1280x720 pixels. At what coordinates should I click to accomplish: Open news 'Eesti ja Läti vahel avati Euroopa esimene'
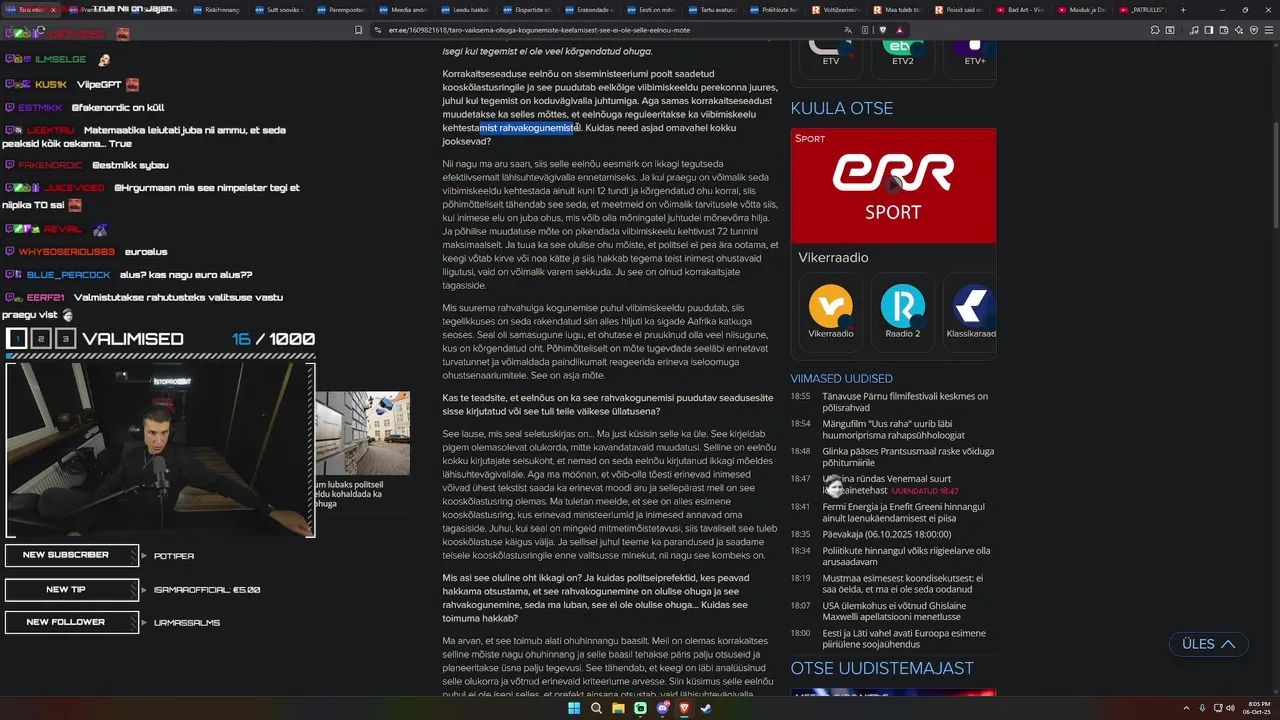904,639
